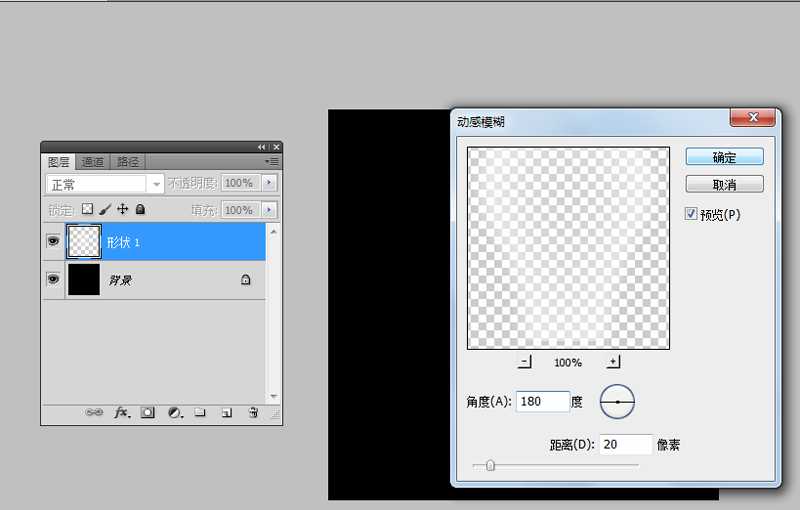The width and height of the screenshot is (800, 510).
Task: Uncheck the 预览 preview checkbox
Action: click(x=691, y=214)
